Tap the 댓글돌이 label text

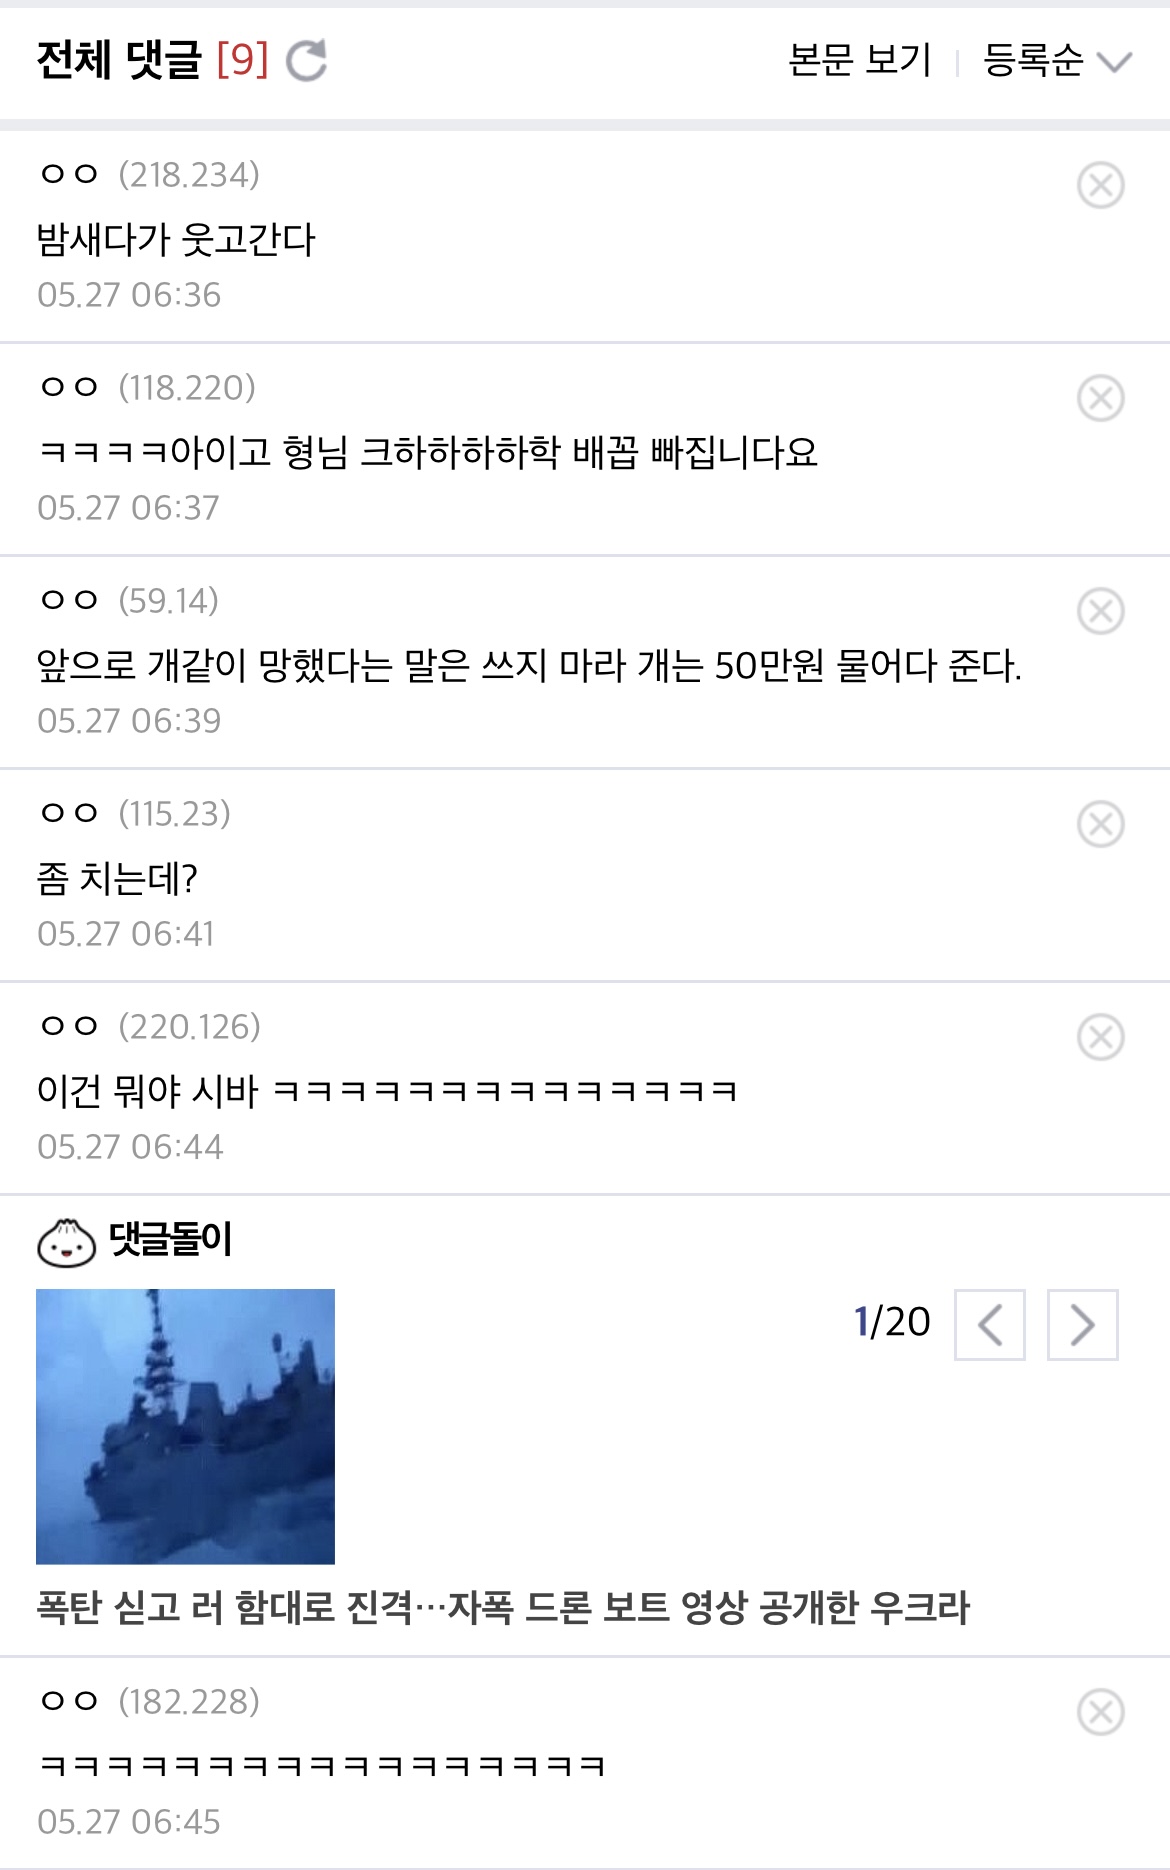click(x=171, y=1240)
